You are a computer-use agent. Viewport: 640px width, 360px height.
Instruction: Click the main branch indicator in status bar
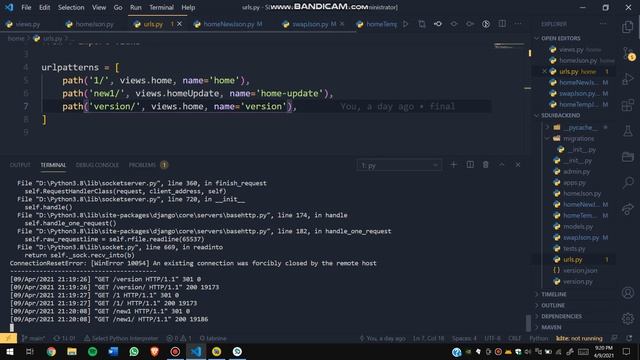point(34,338)
